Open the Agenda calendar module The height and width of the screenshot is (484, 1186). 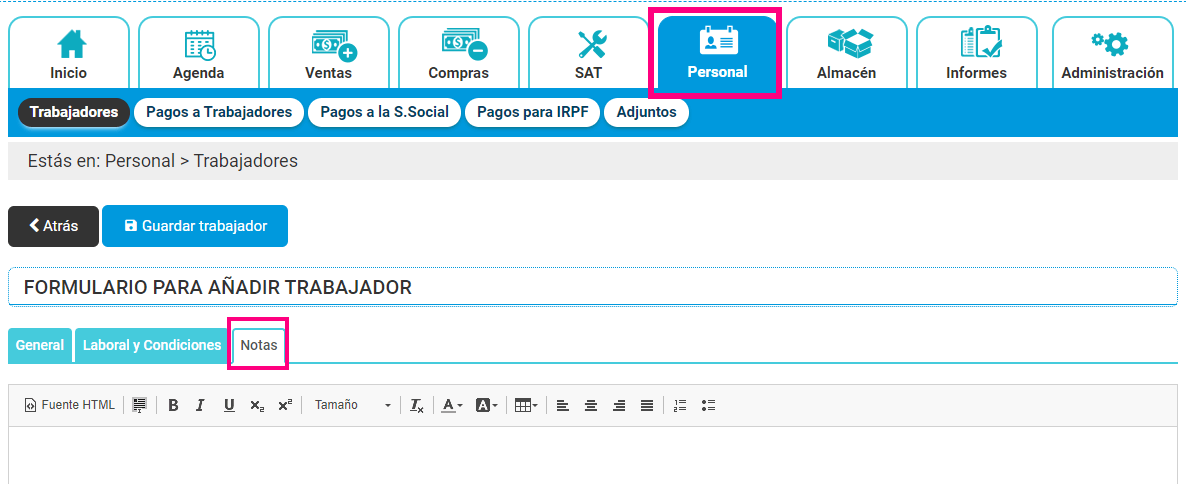(199, 53)
